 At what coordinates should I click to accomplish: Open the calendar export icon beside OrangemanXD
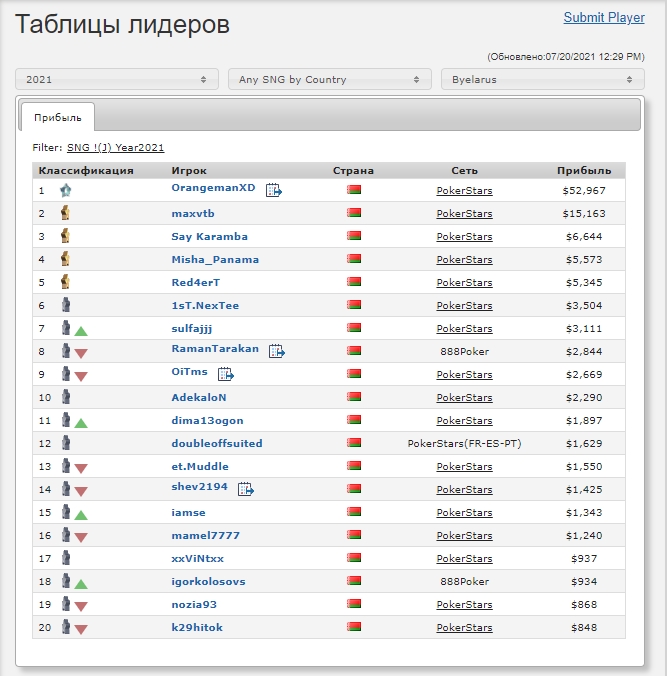273,190
